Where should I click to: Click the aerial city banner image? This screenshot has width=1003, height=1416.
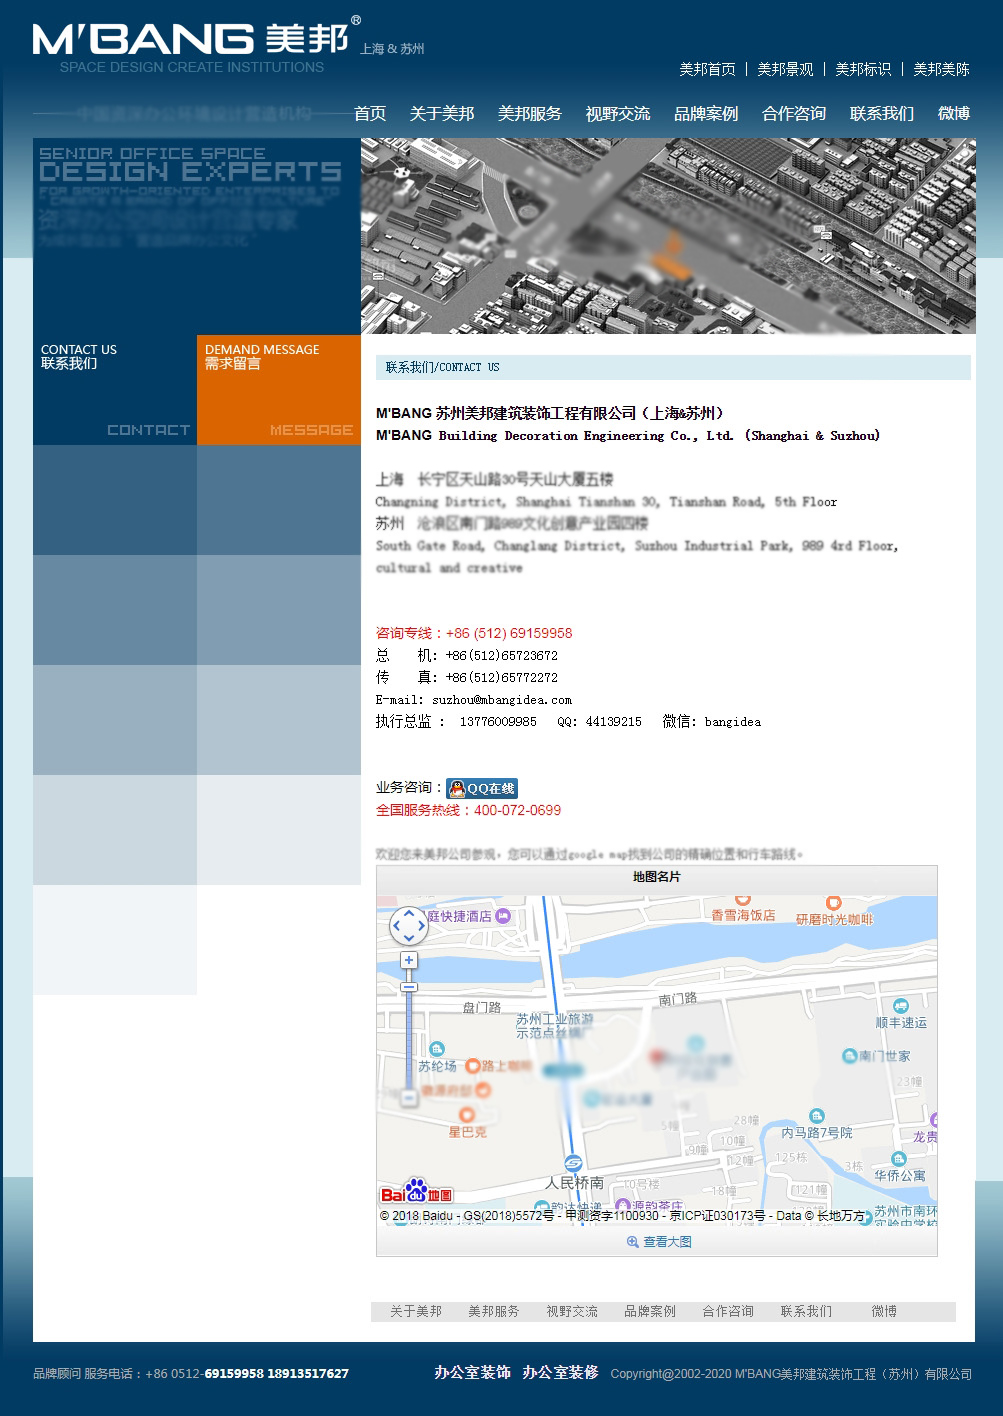click(x=668, y=236)
